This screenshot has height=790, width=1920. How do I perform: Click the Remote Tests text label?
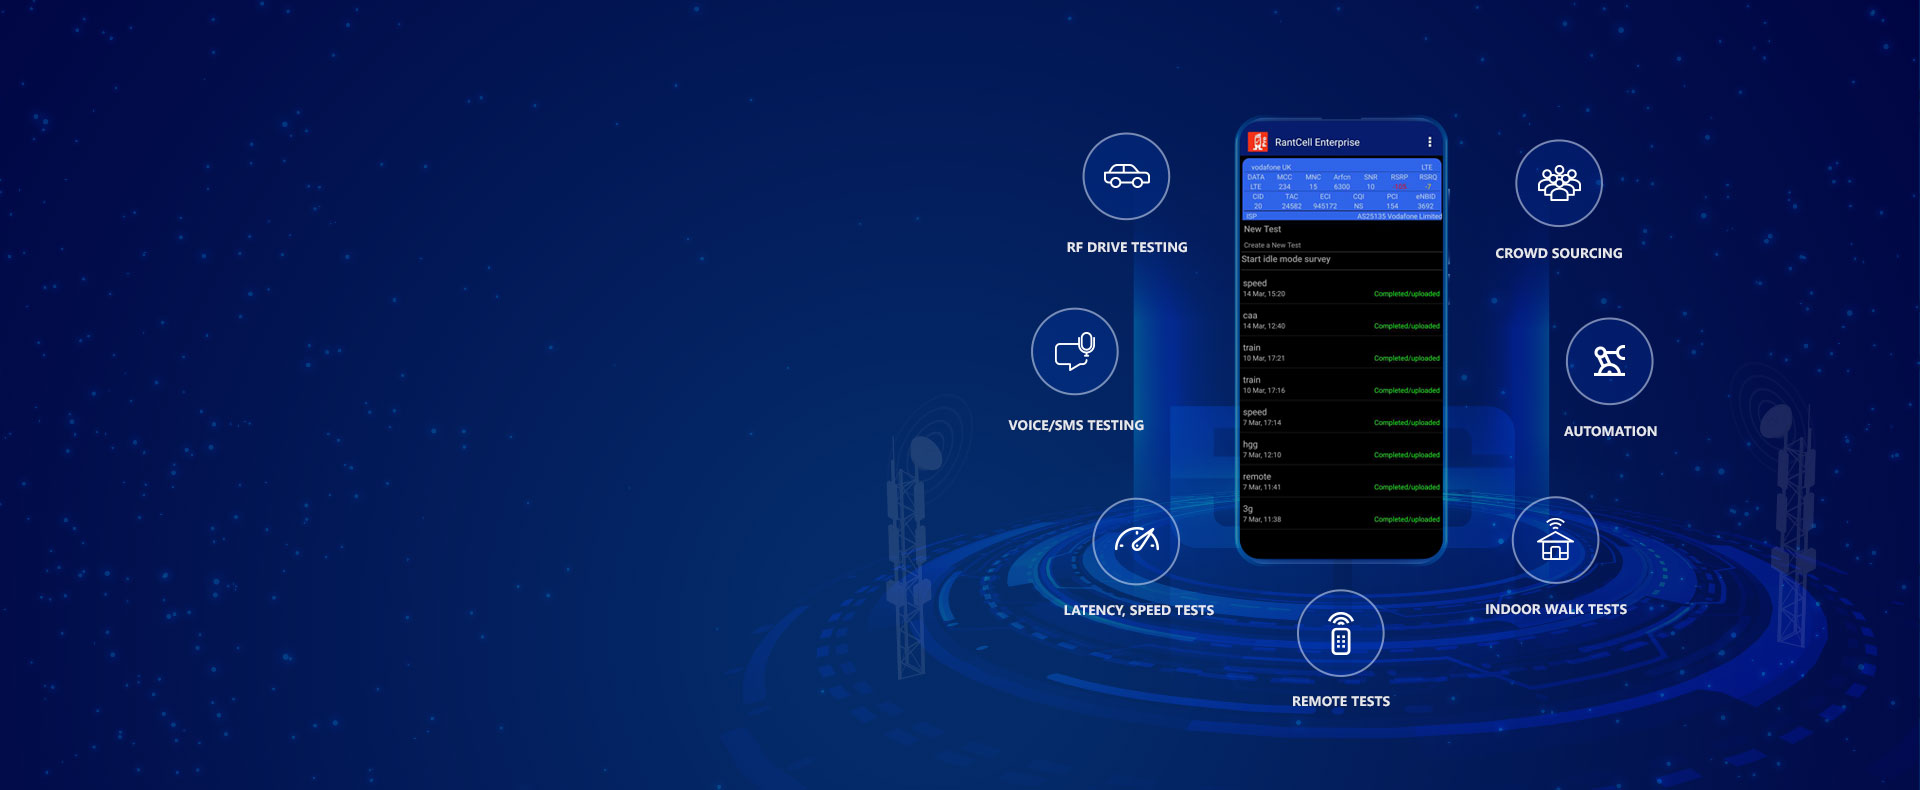pos(1340,702)
